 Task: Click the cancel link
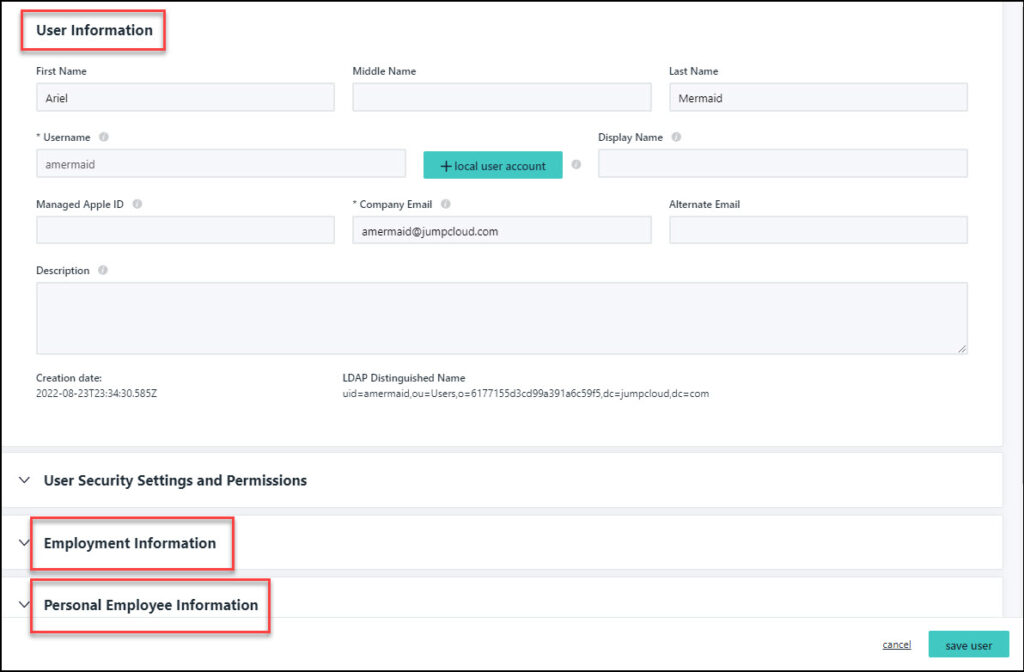[896, 645]
